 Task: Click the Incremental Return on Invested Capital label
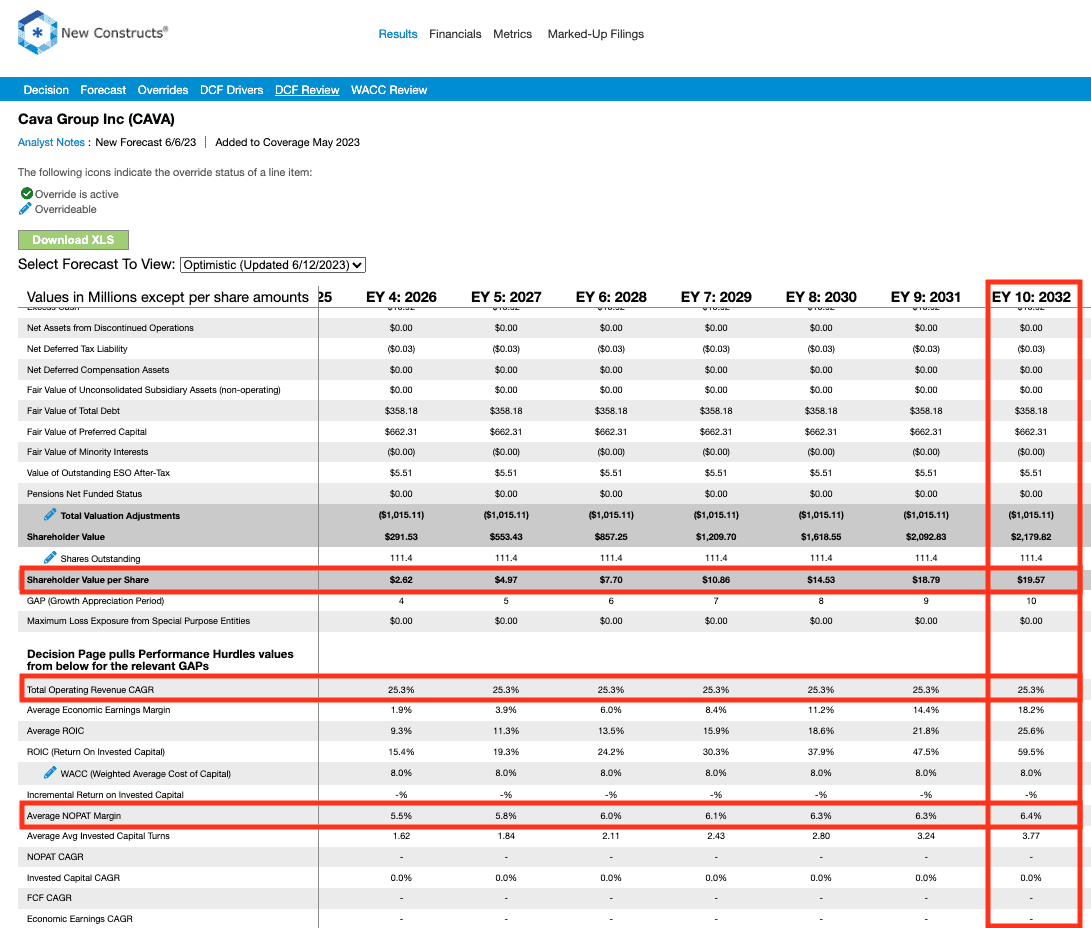[105, 794]
